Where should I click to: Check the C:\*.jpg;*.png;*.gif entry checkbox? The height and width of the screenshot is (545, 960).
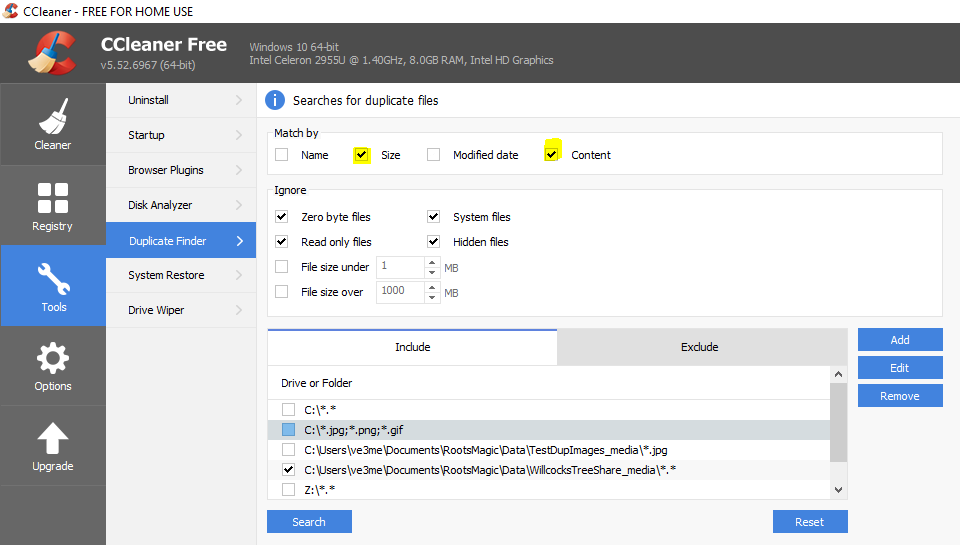(x=288, y=430)
